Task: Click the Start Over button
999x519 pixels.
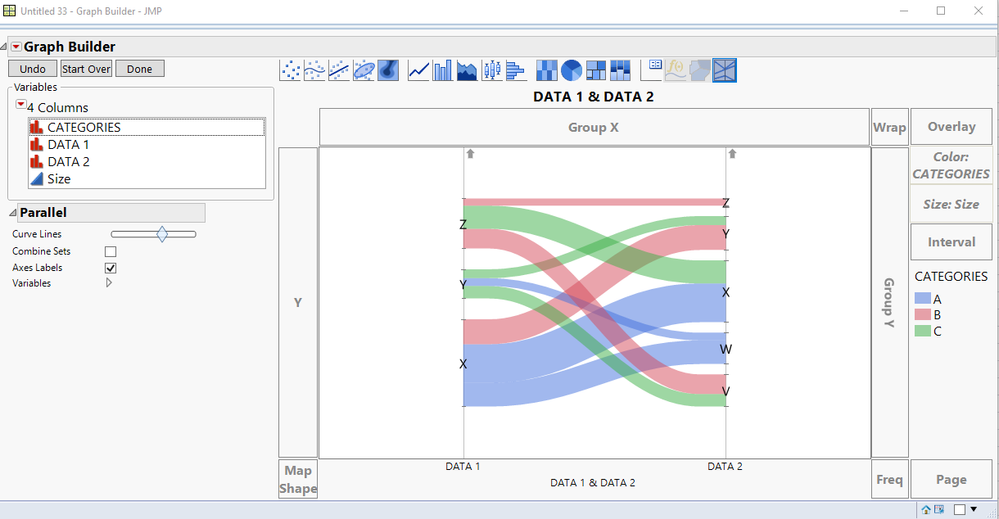Action: tap(86, 69)
